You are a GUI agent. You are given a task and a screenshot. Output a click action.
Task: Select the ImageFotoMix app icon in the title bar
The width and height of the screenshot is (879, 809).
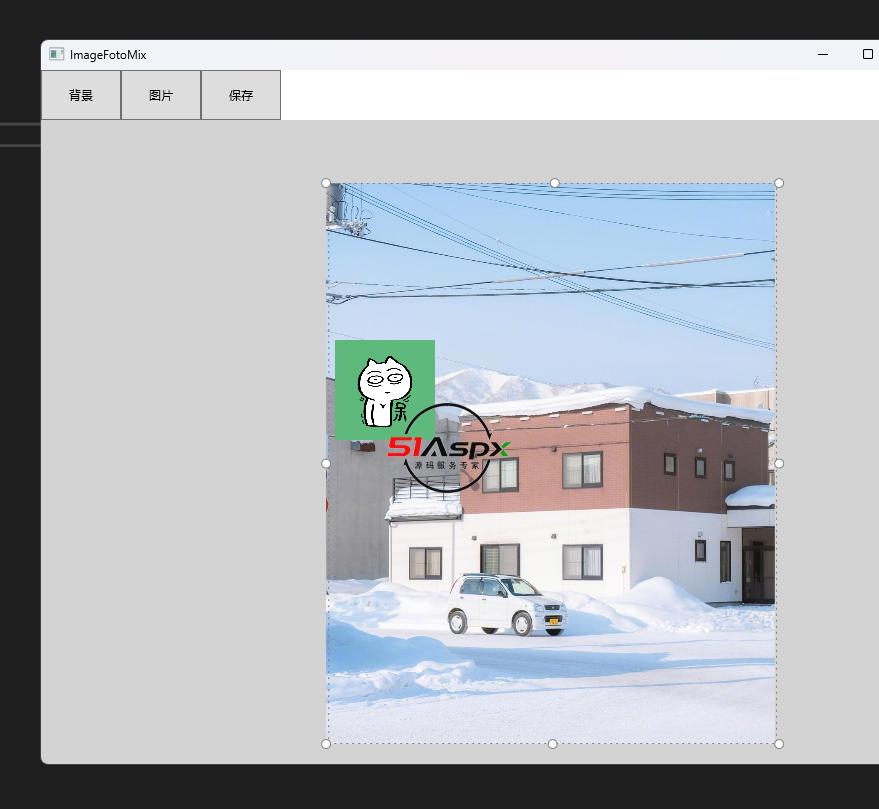(56, 54)
